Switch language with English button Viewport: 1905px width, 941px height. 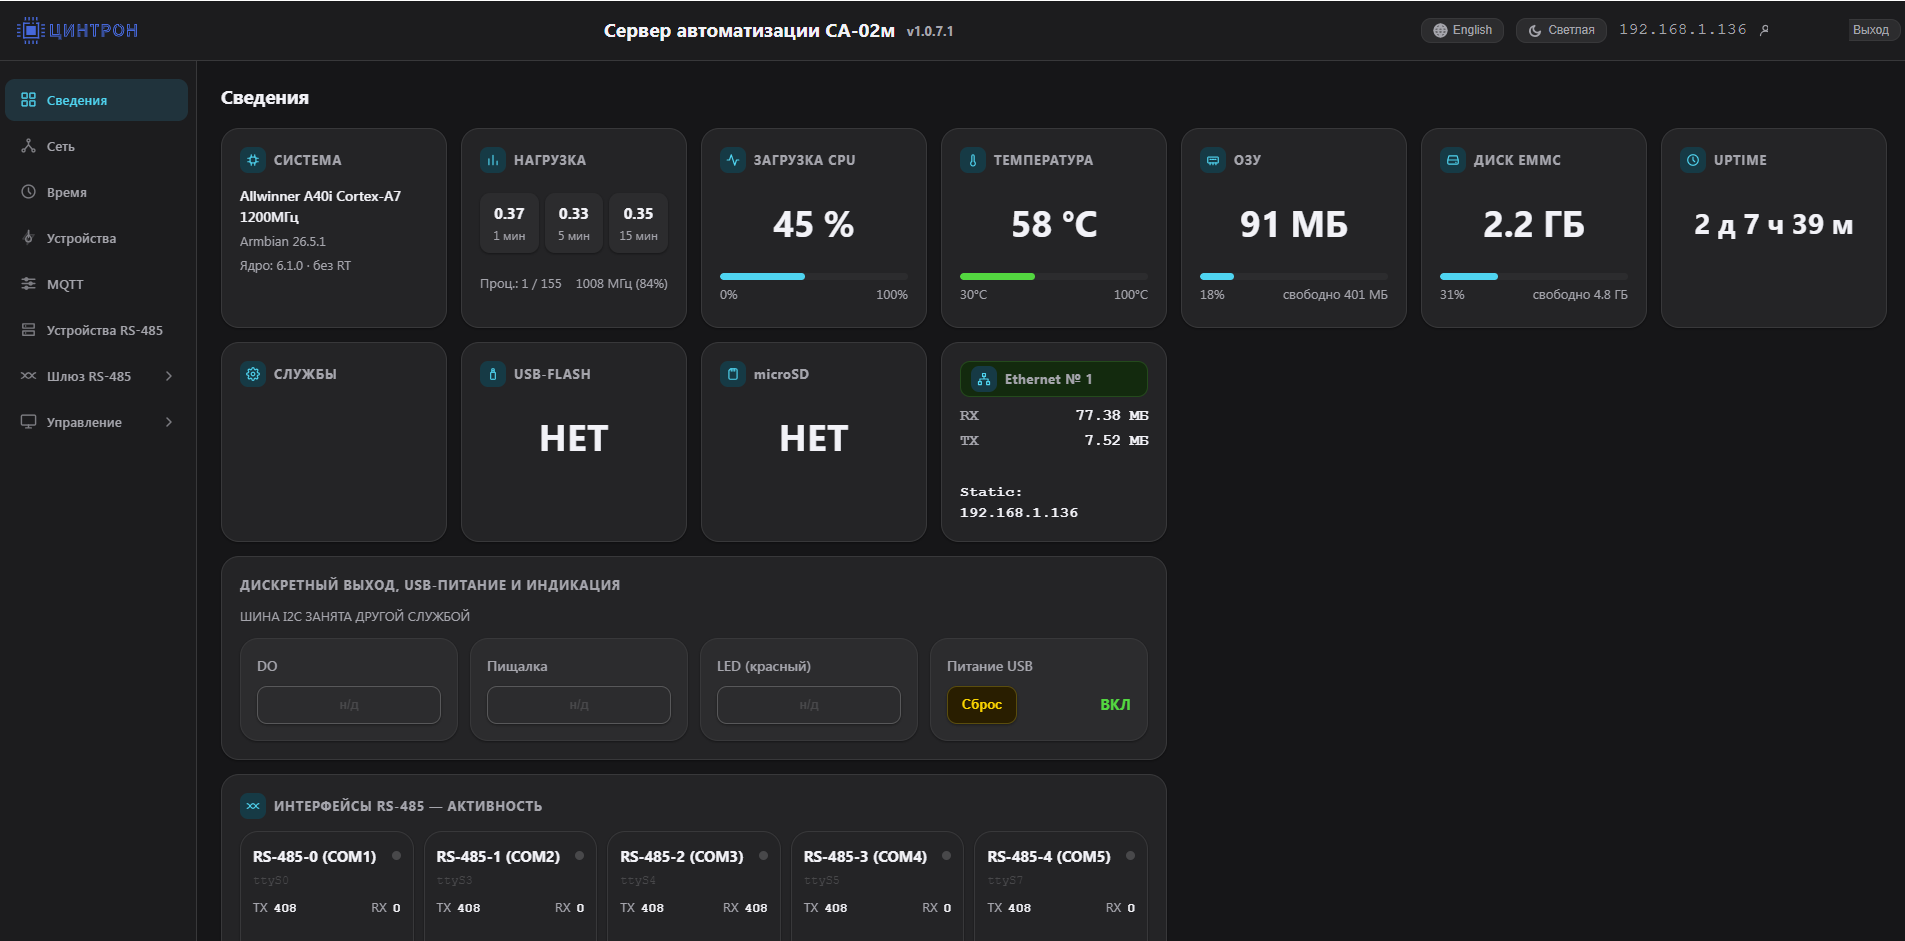[1462, 30]
